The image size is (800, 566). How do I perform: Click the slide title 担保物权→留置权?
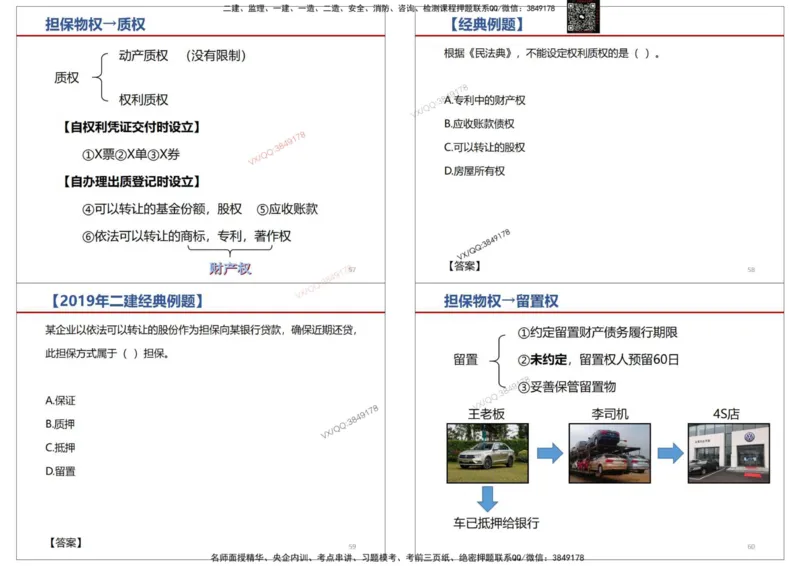501,301
